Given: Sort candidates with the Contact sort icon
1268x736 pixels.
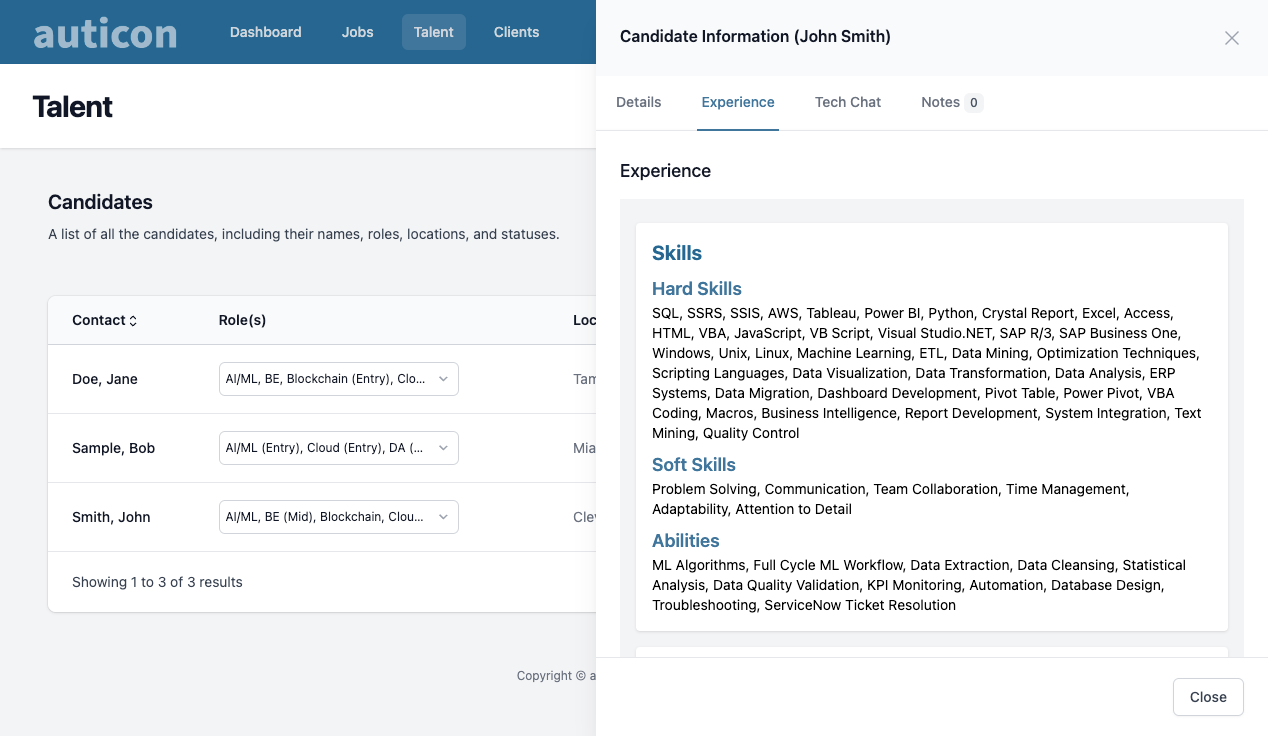Looking at the screenshot, I should 135,320.
